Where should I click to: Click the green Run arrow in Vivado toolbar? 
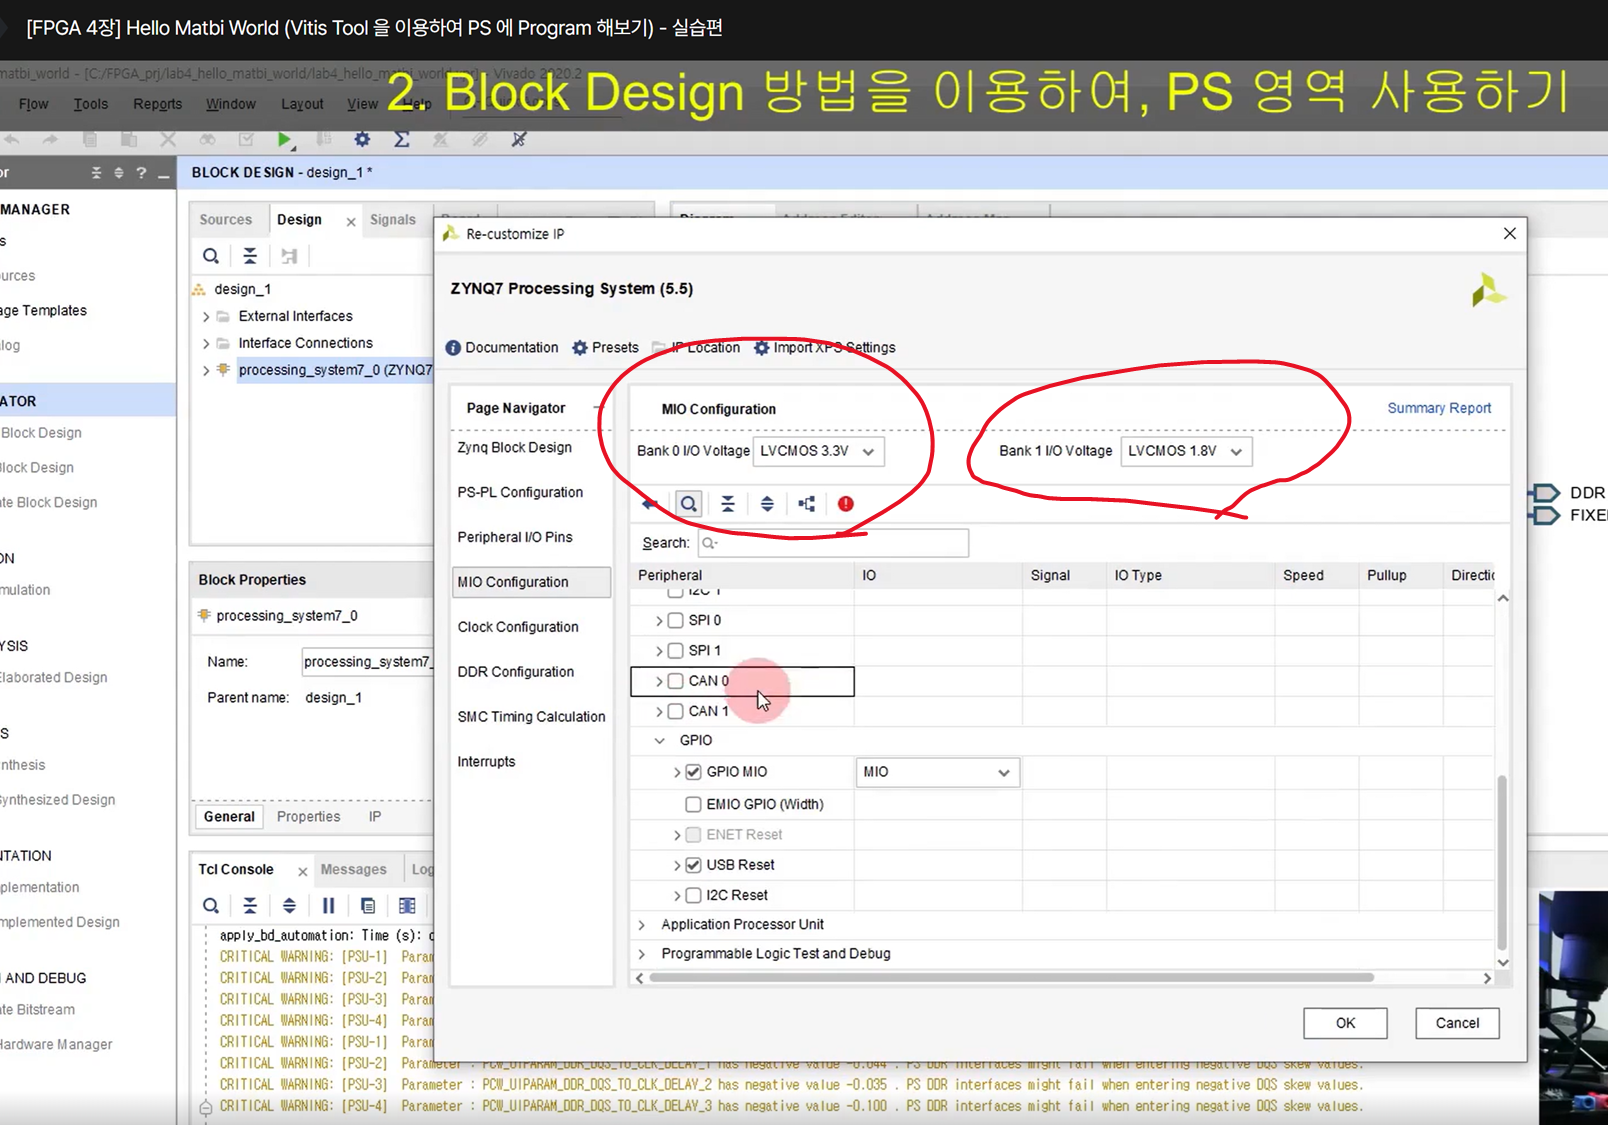pyautogui.click(x=285, y=140)
